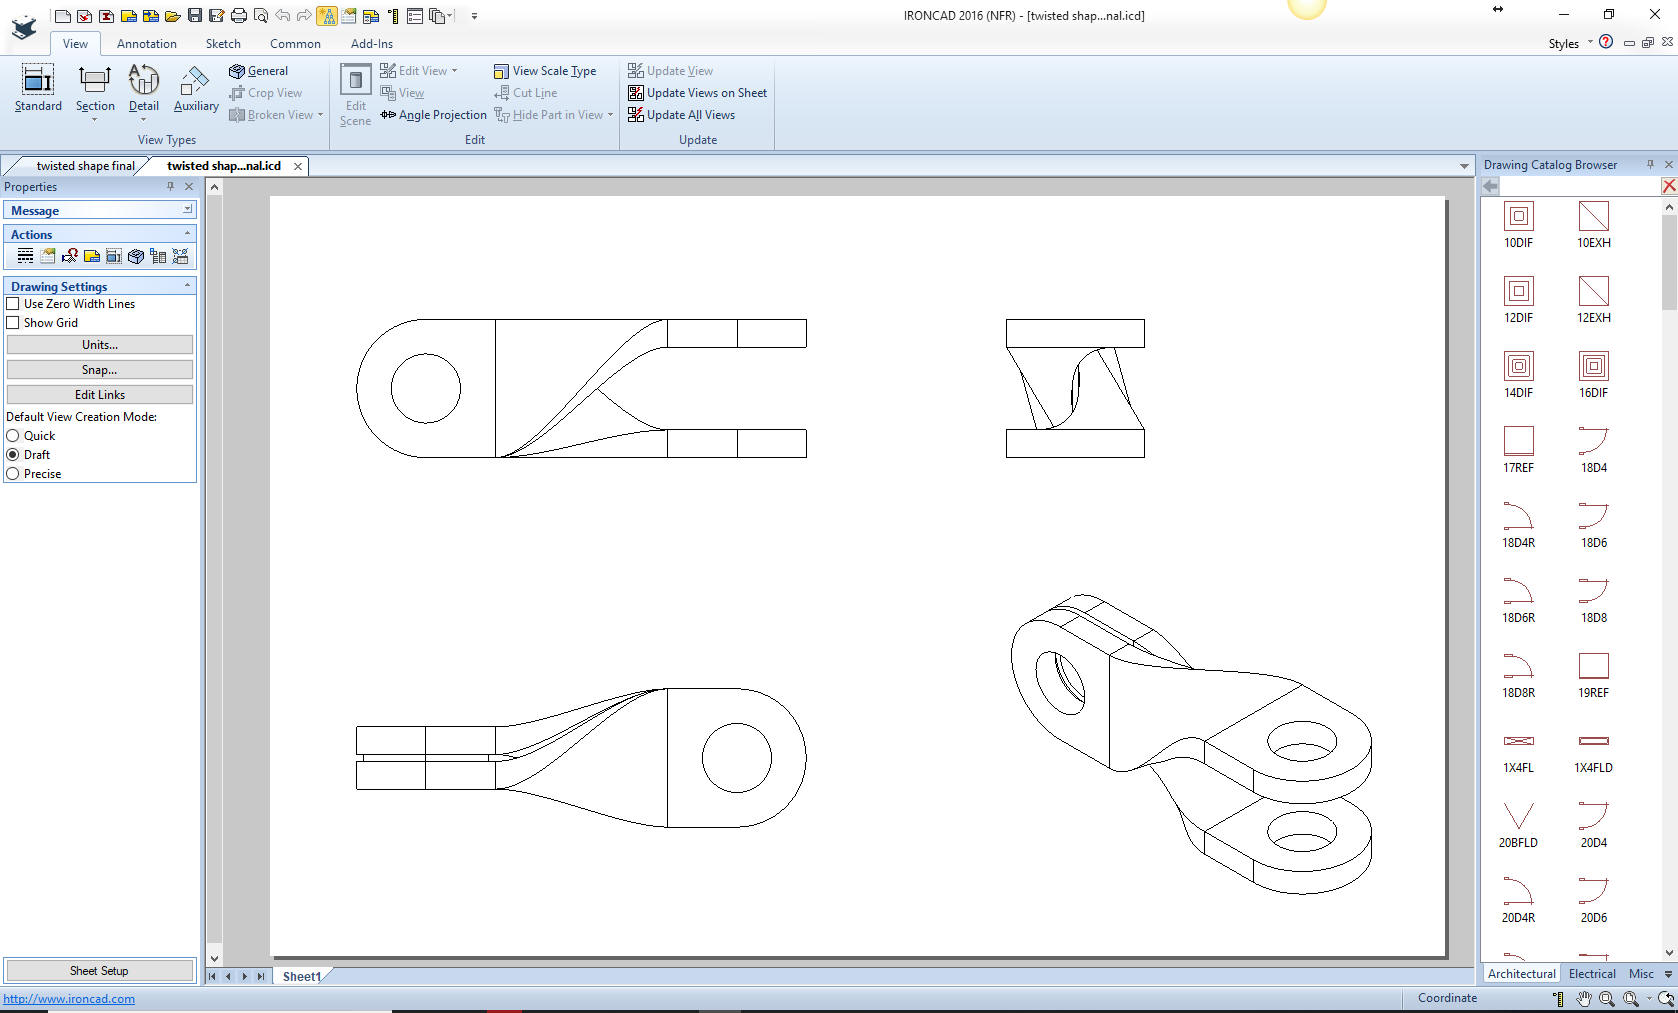This screenshot has width=1678, height=1013.
Task: Click the General view button
Action: (x=259, y=71)
